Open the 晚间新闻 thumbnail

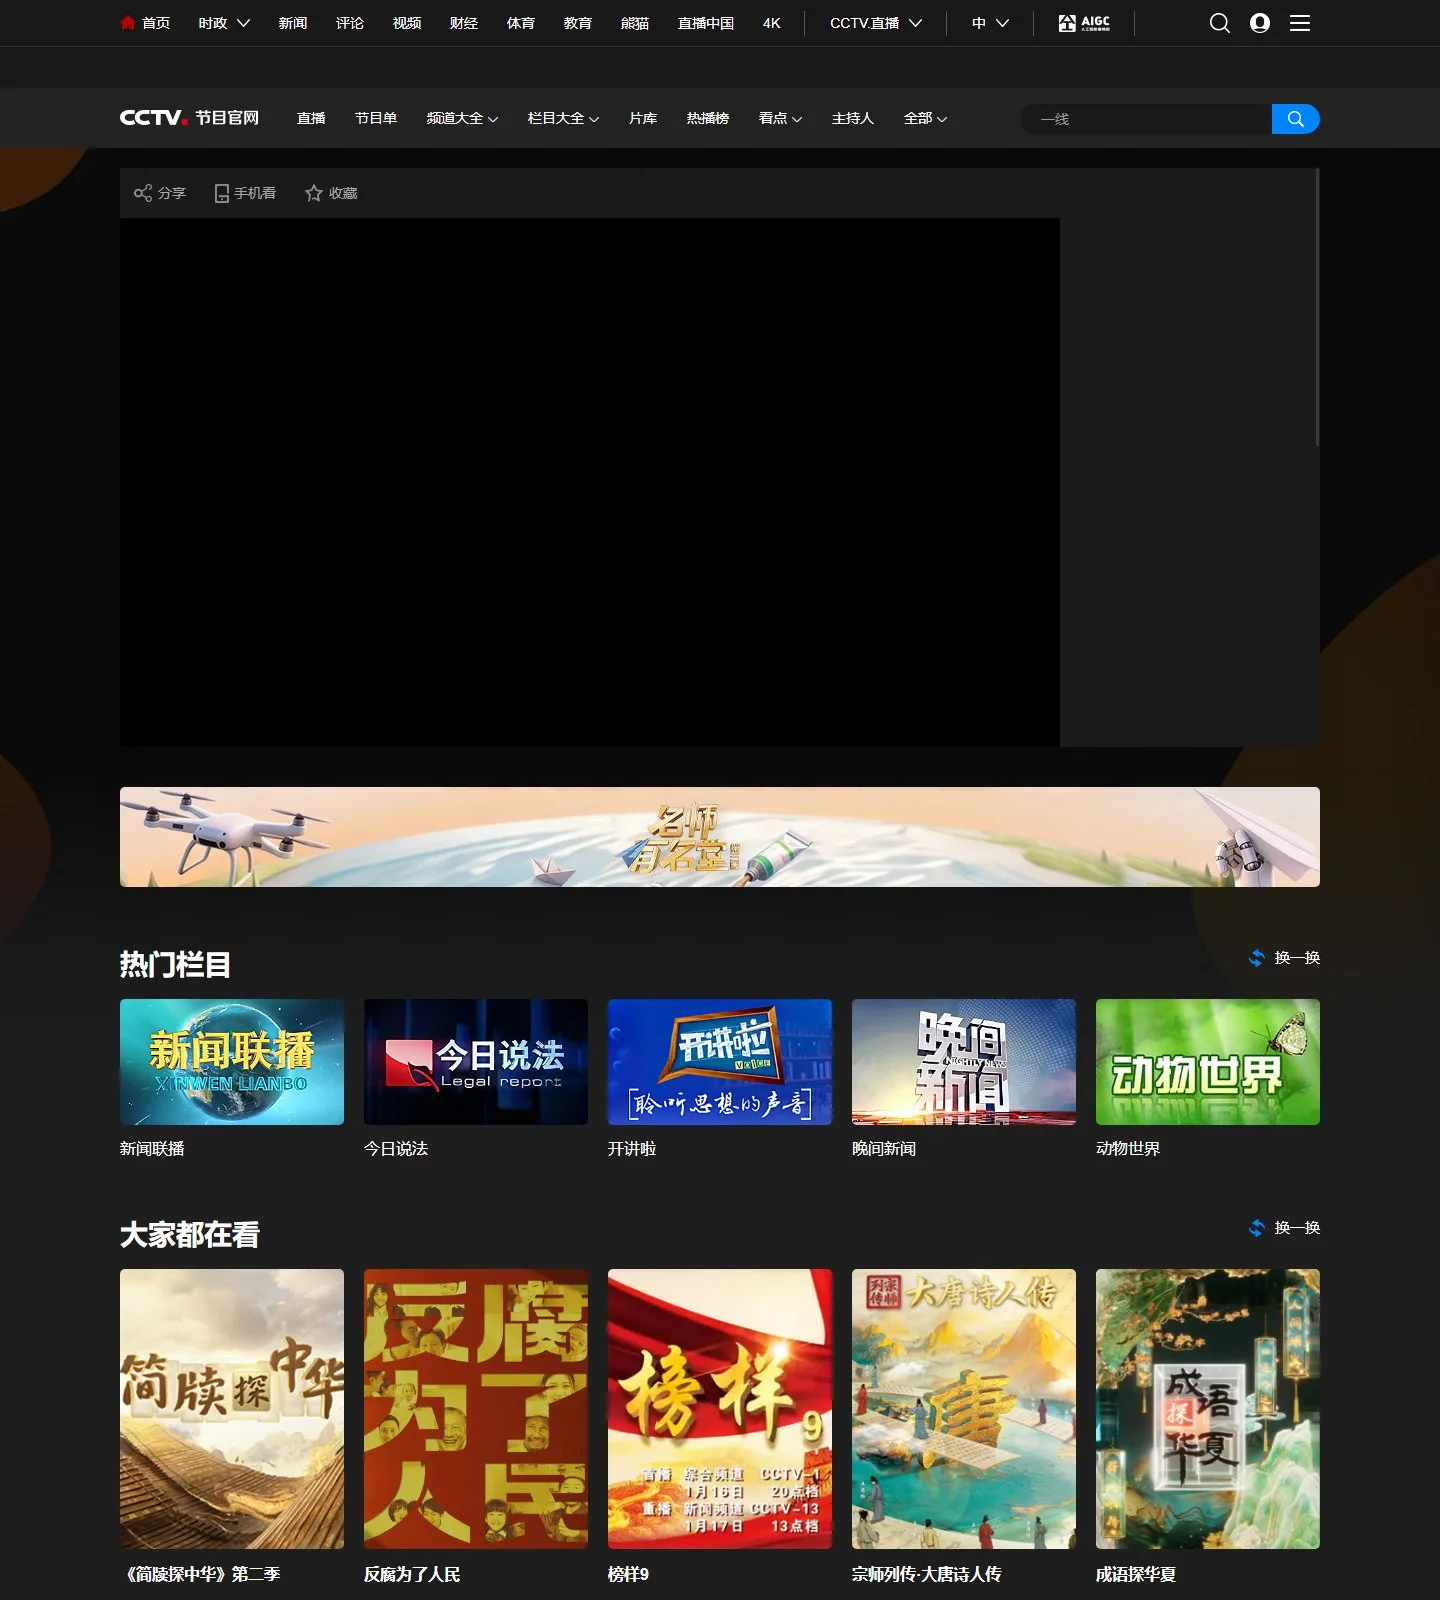pyautogui.click(x=964, y=1062)
